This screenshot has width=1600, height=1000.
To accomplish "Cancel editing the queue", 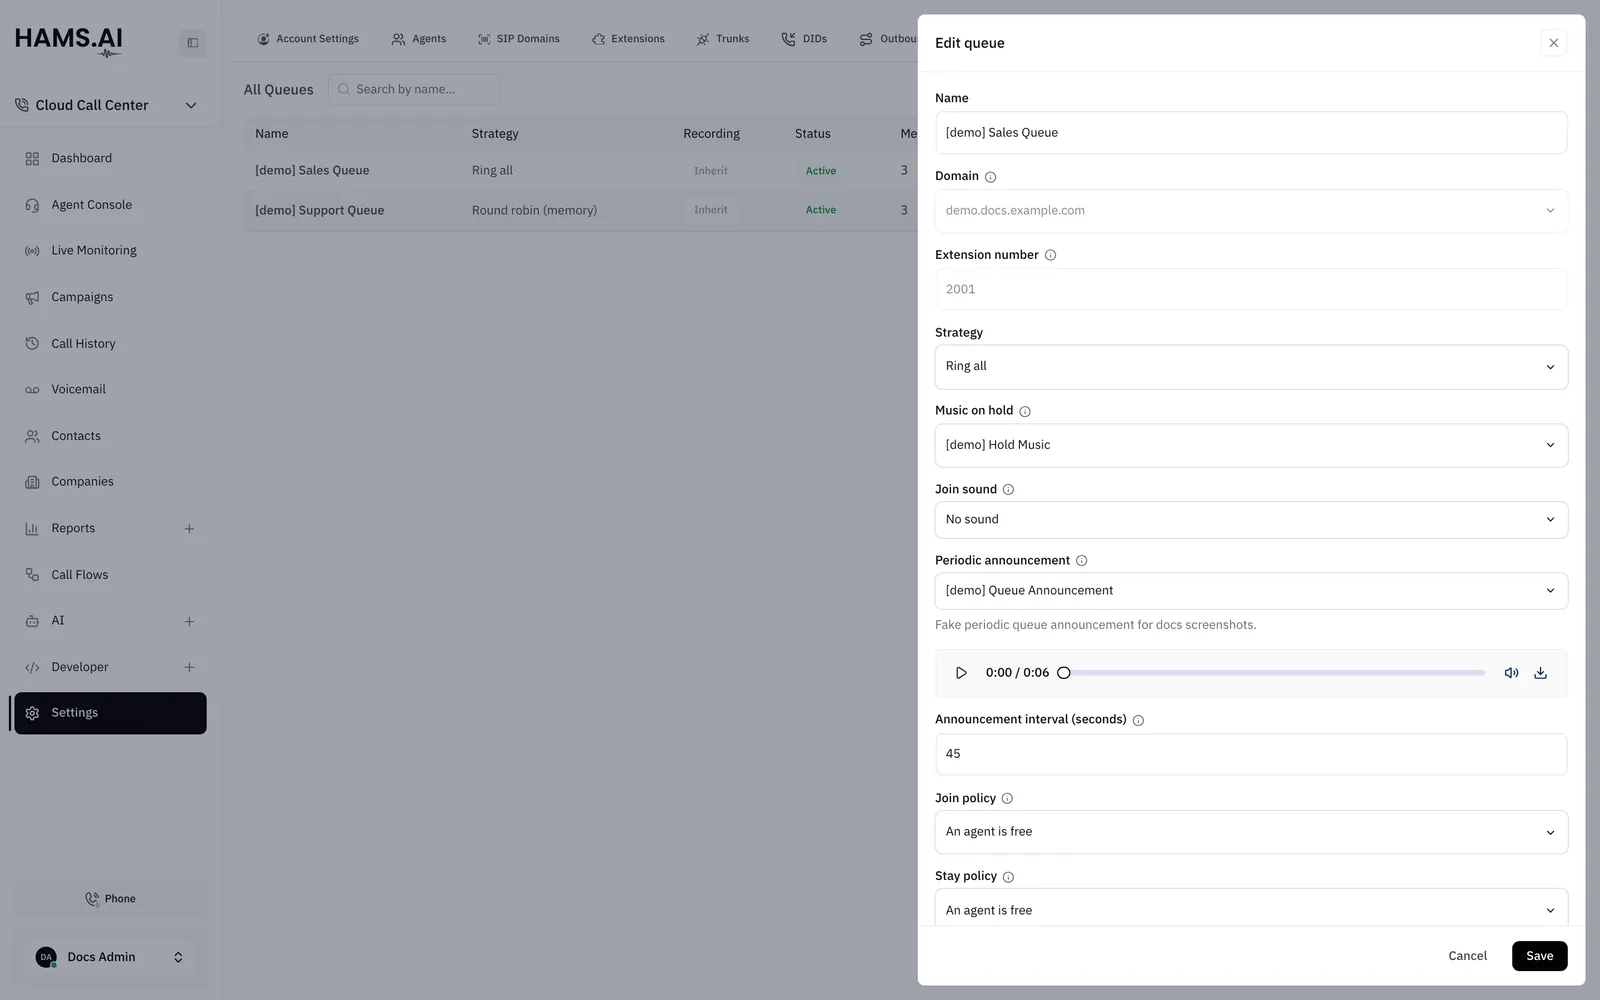I will pyautogui.click(x=1467, y=956).
